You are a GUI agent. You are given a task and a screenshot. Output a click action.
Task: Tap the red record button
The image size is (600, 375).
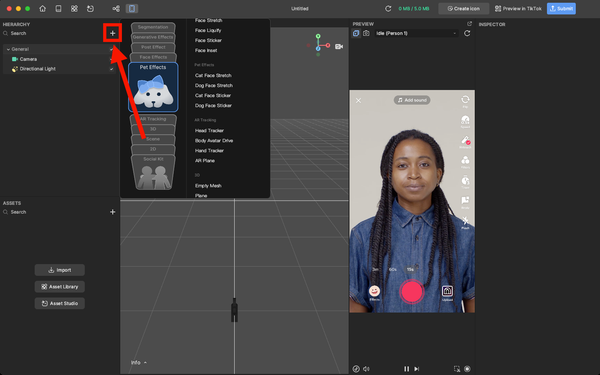412,292
